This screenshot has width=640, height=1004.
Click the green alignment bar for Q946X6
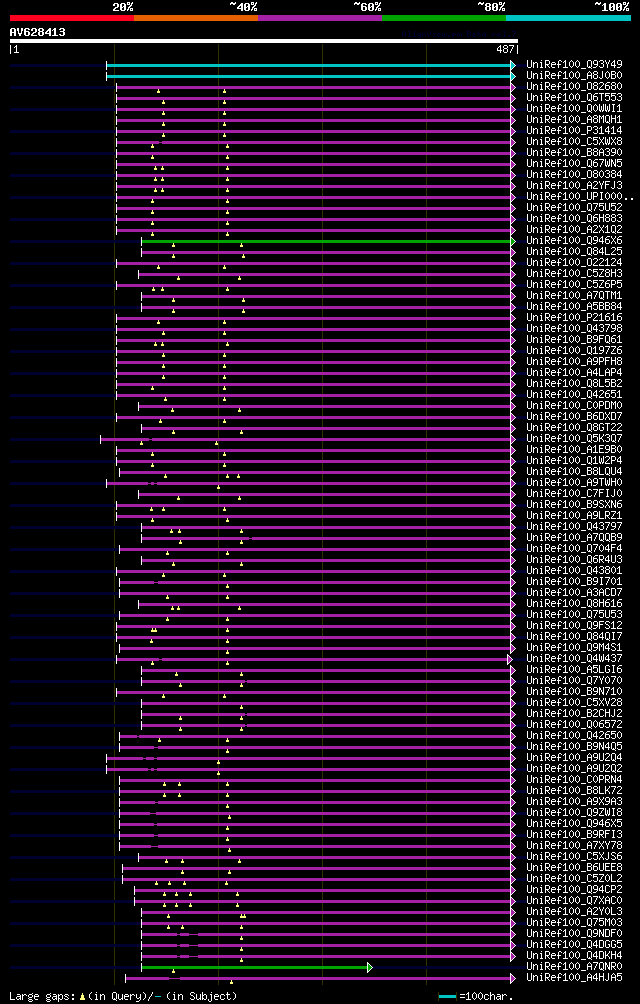[328, 241]
